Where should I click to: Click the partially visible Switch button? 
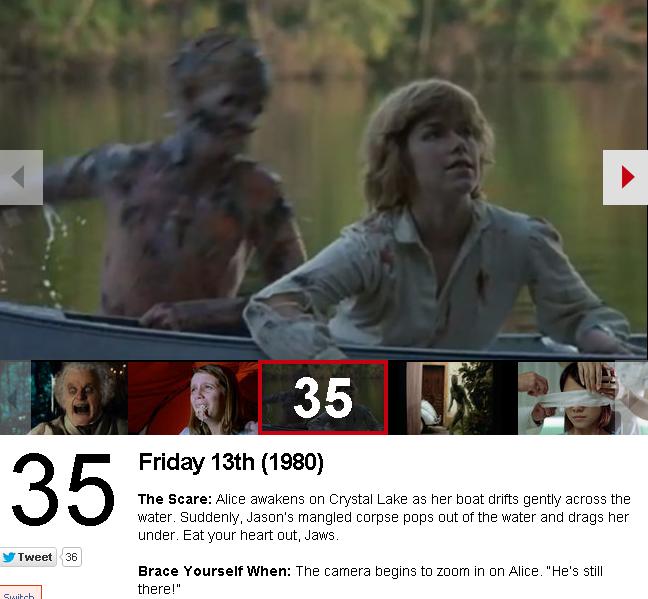point(21,593)
